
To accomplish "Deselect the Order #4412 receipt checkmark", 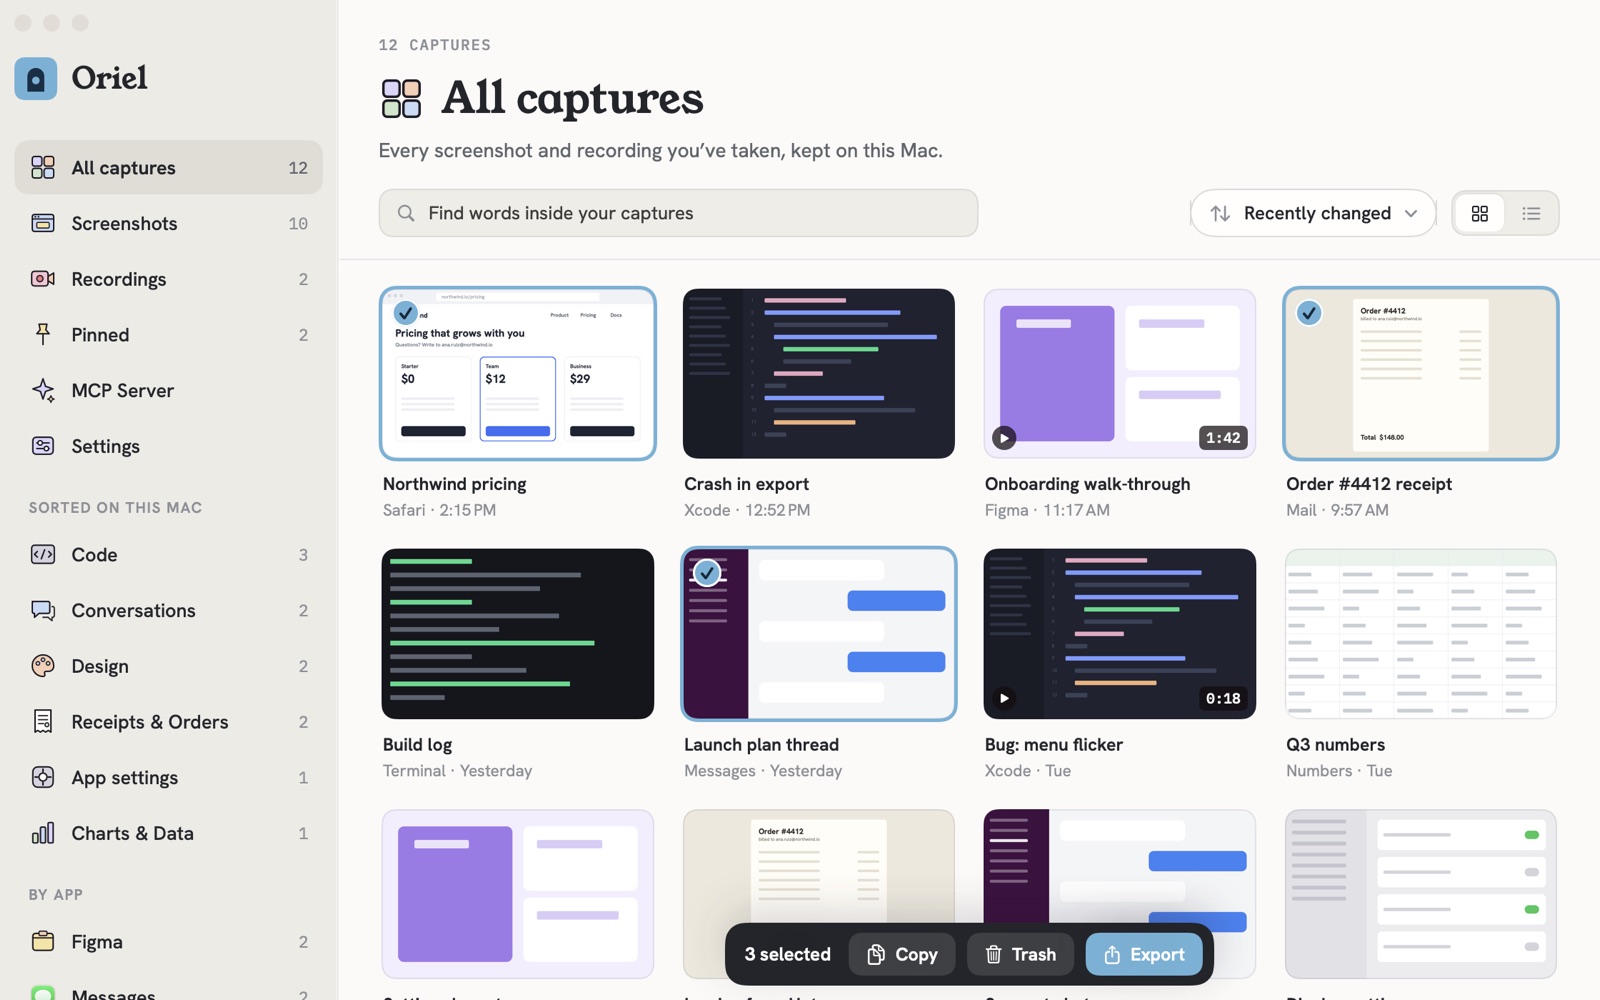I will click(x=1309, y=313).
